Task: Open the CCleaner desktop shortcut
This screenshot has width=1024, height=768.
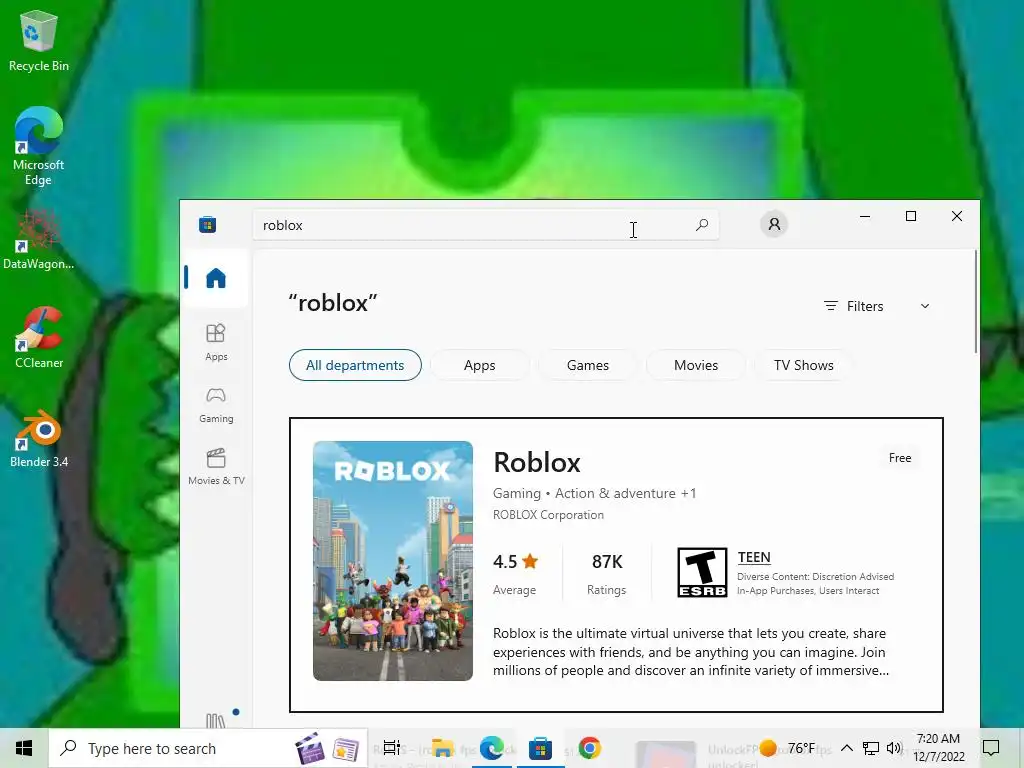Action: 39,338
